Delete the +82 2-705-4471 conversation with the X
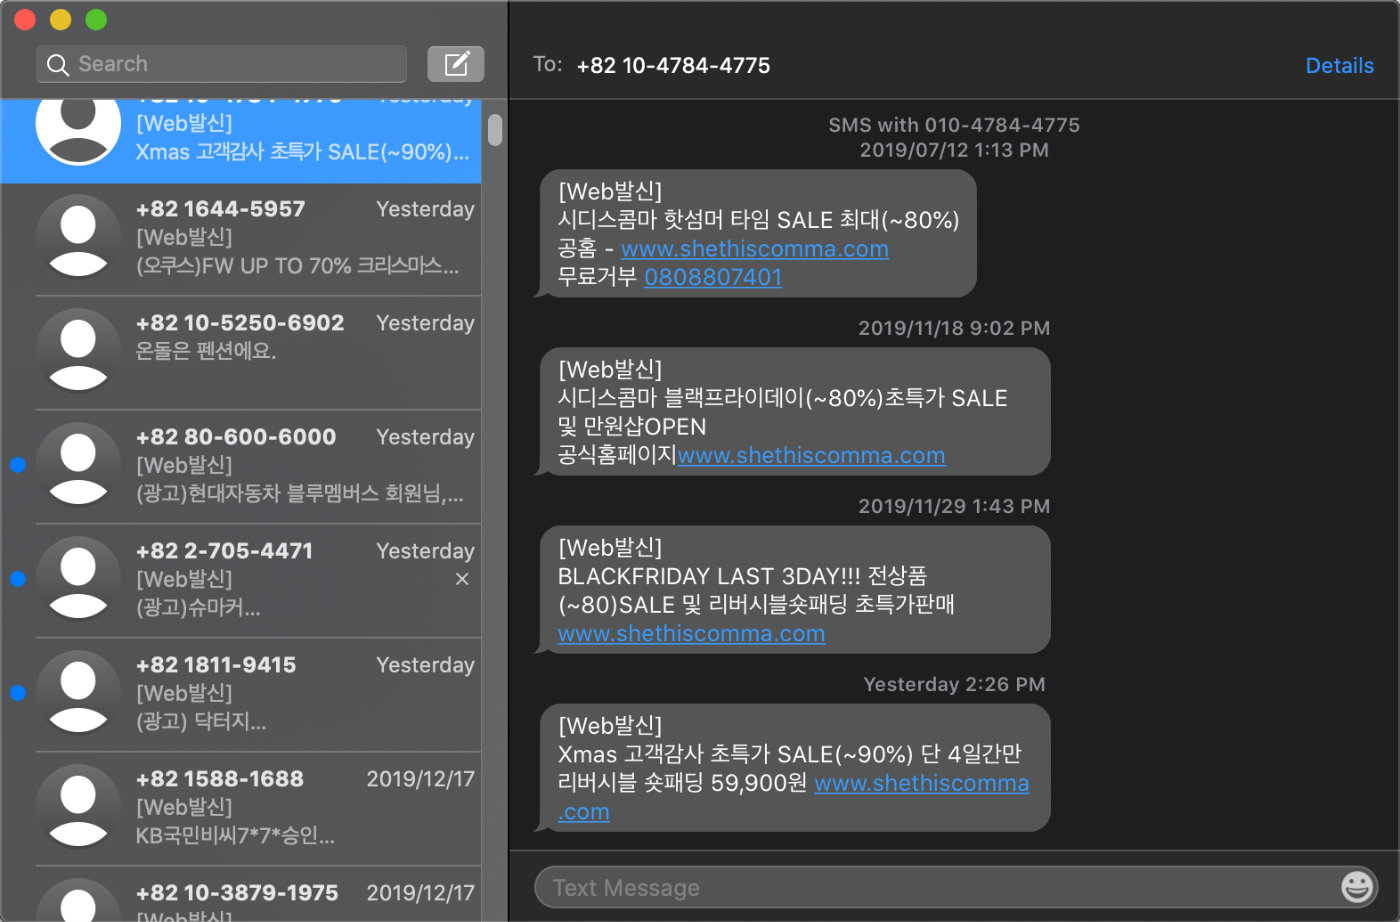1400x922 pixels. pyautogui.click(x=462, y=579)
